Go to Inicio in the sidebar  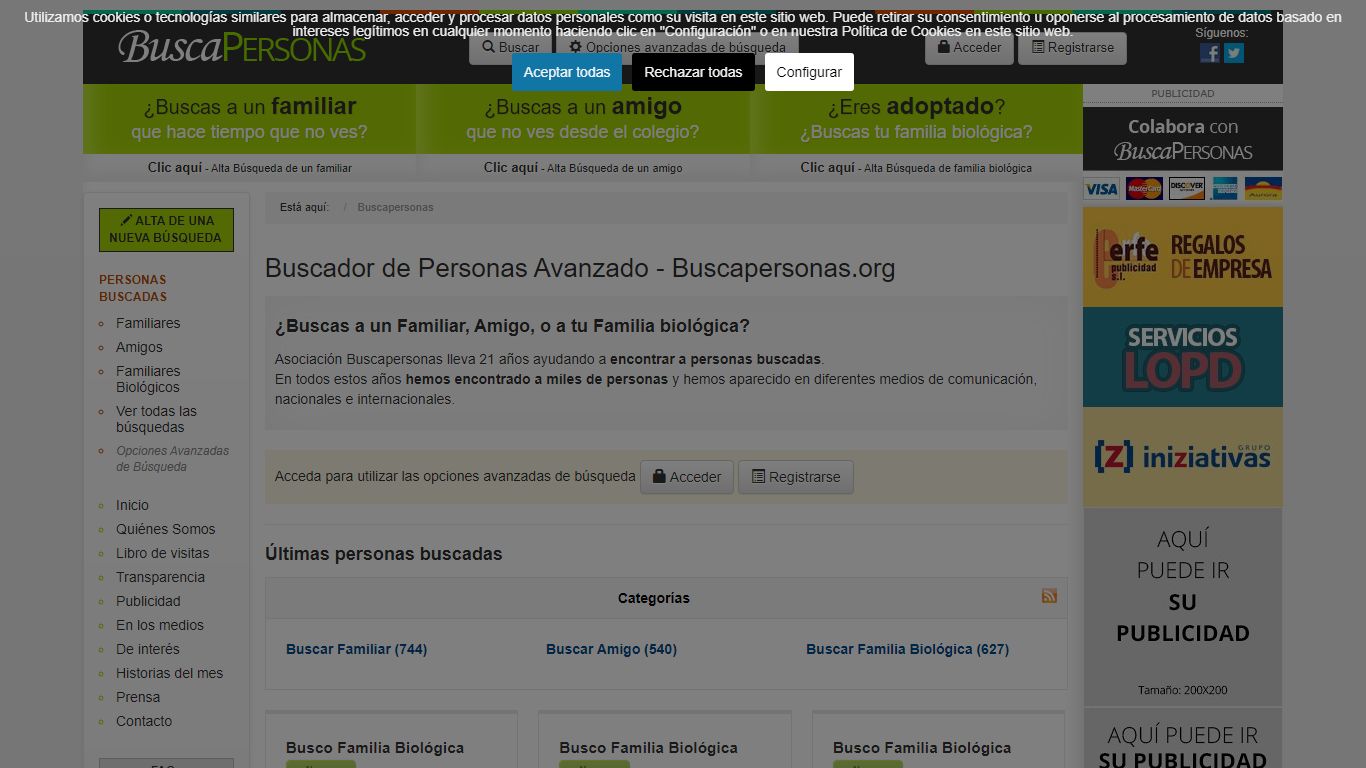pos(132,505)
